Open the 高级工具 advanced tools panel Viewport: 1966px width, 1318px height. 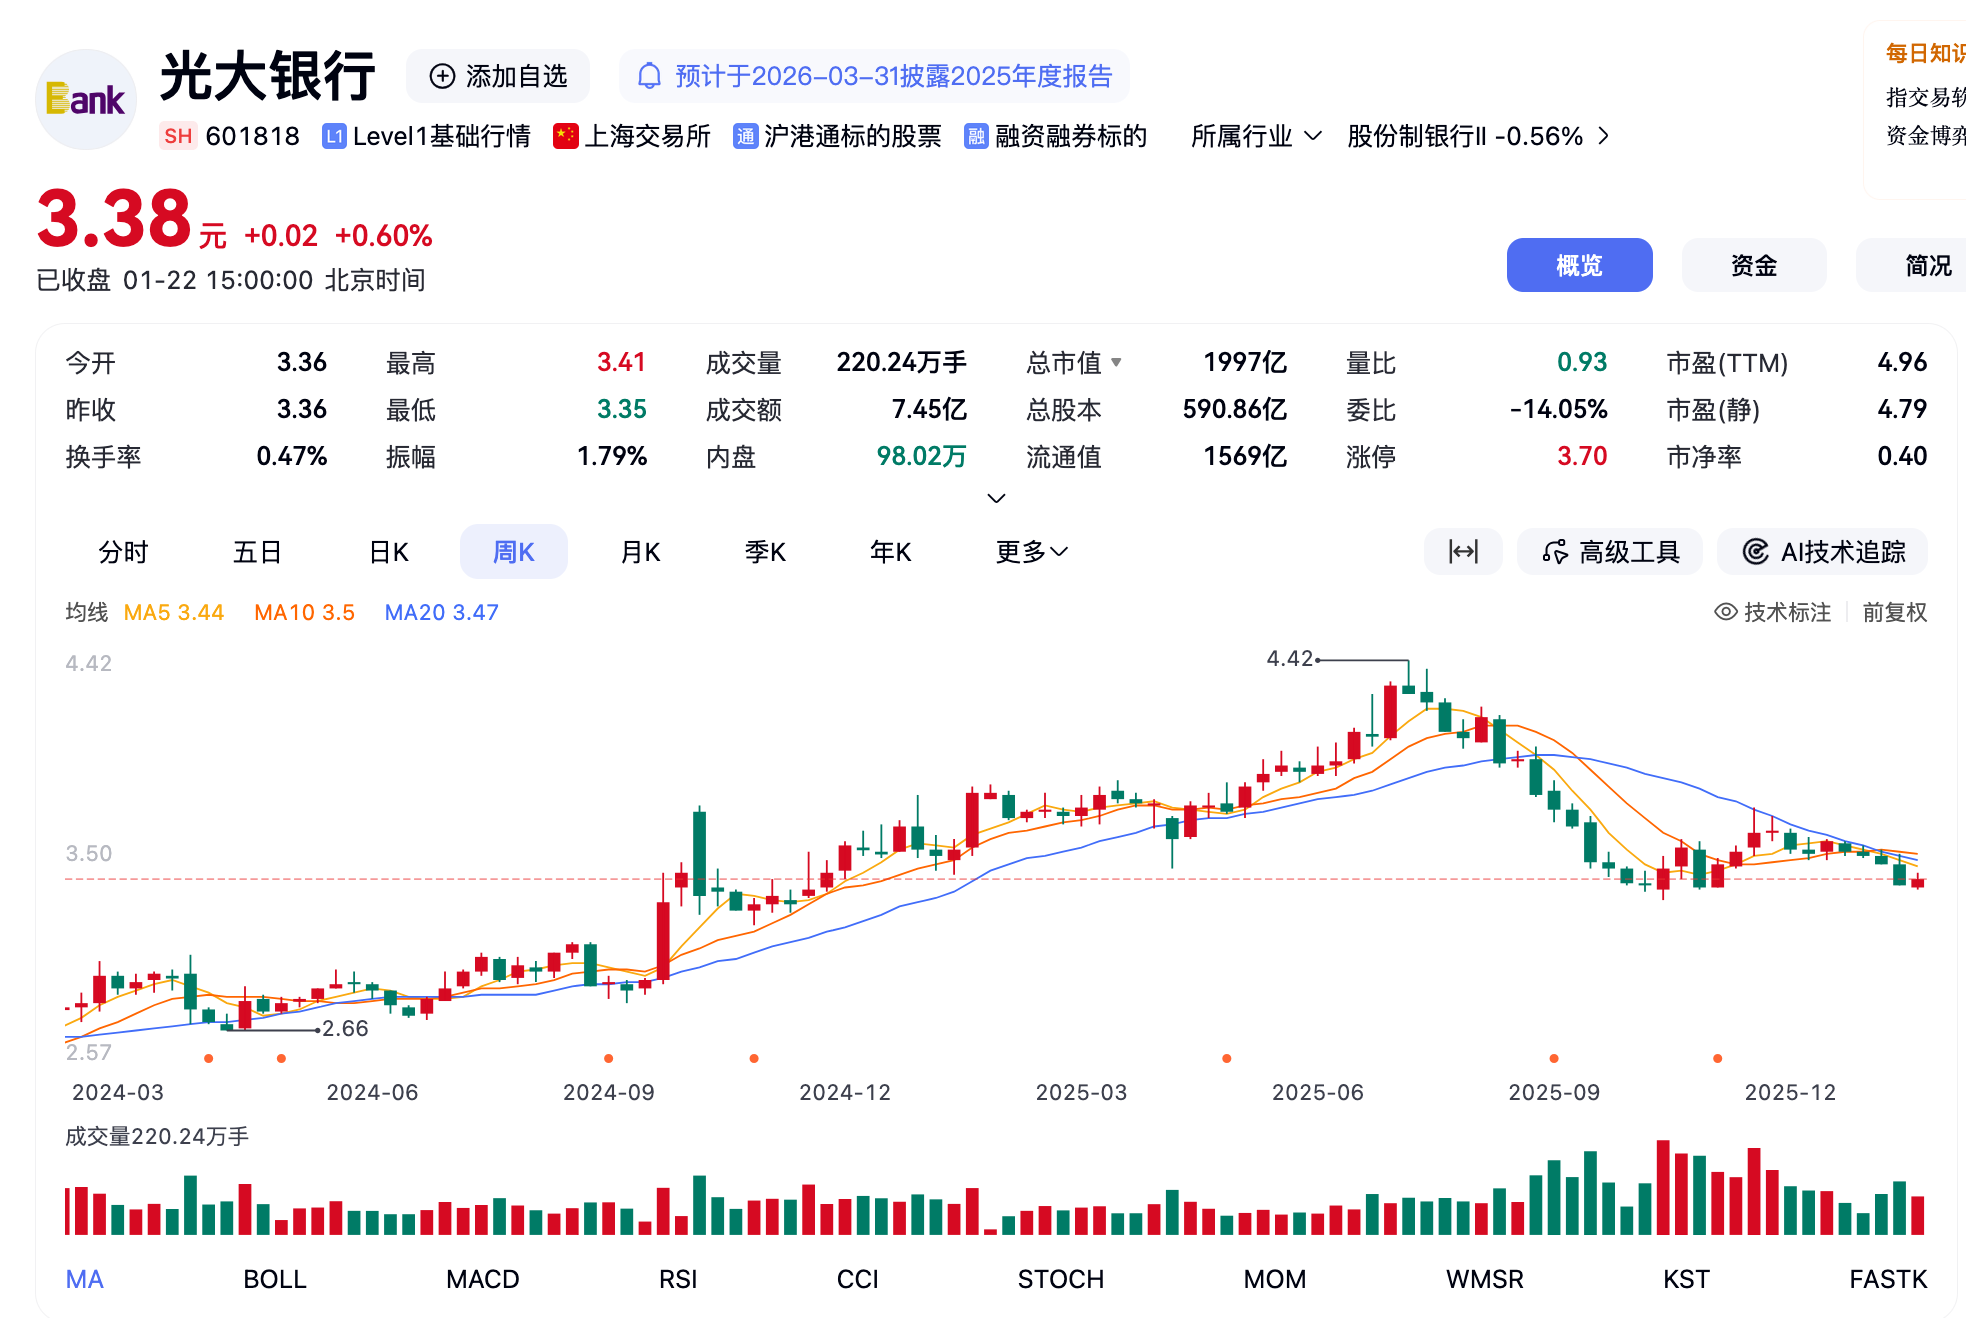[x=1609, y=551]
